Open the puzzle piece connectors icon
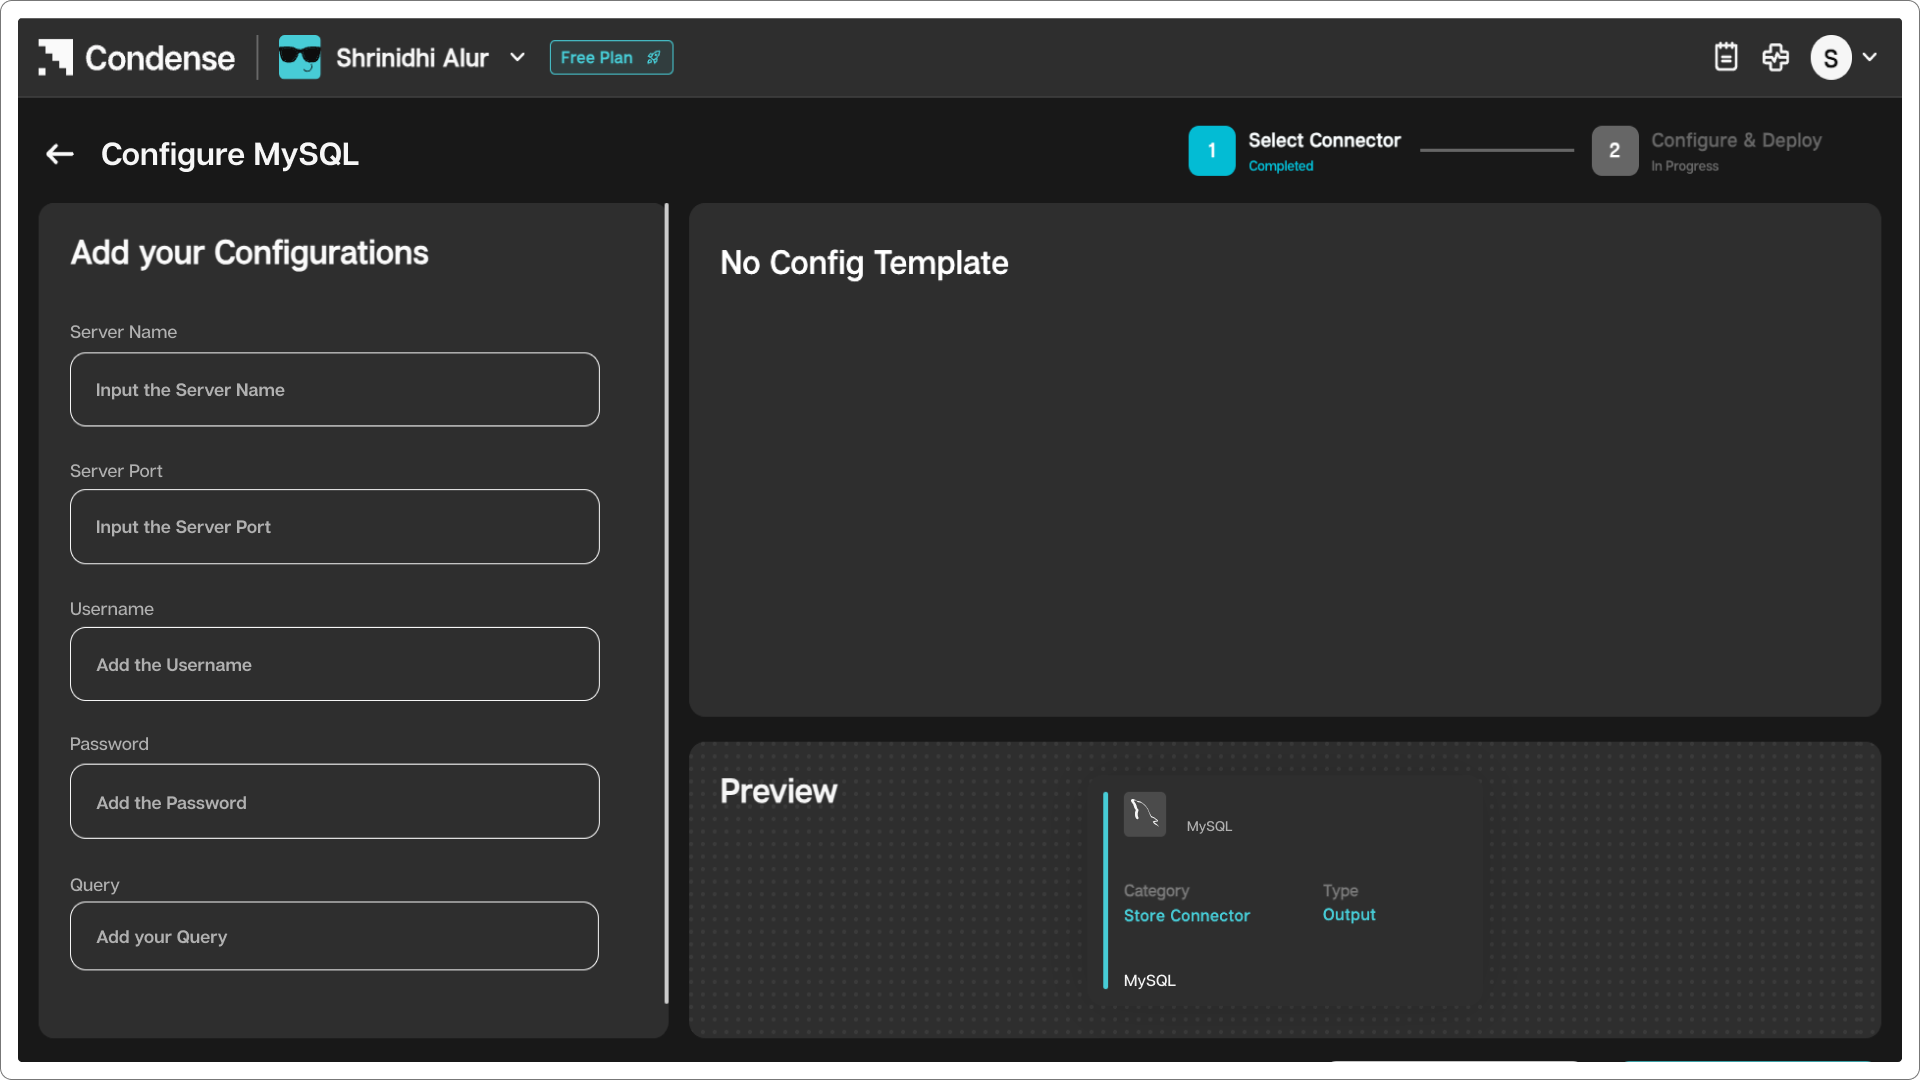Viewport: 1920px width, 1080px height. click(x=1776, y=57)
